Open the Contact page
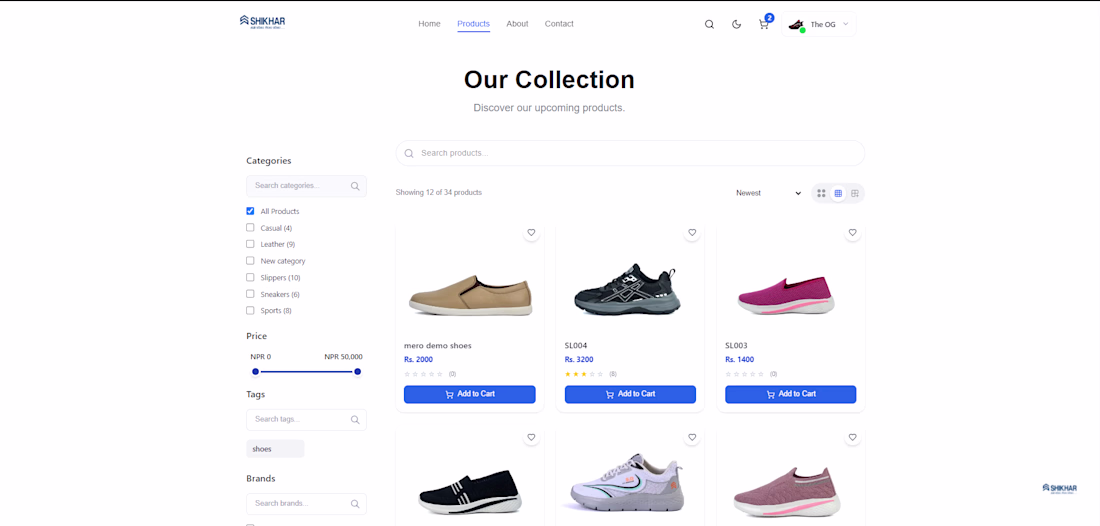Image resolution: width=1100 pixels, height=526 pixels. click(x=559, y=24)
